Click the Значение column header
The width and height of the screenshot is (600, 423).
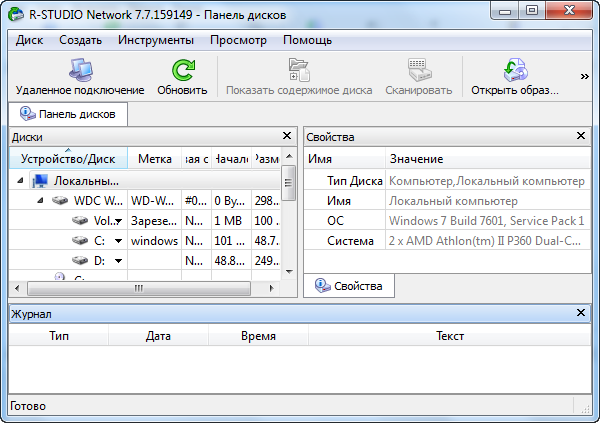[488, 158]
